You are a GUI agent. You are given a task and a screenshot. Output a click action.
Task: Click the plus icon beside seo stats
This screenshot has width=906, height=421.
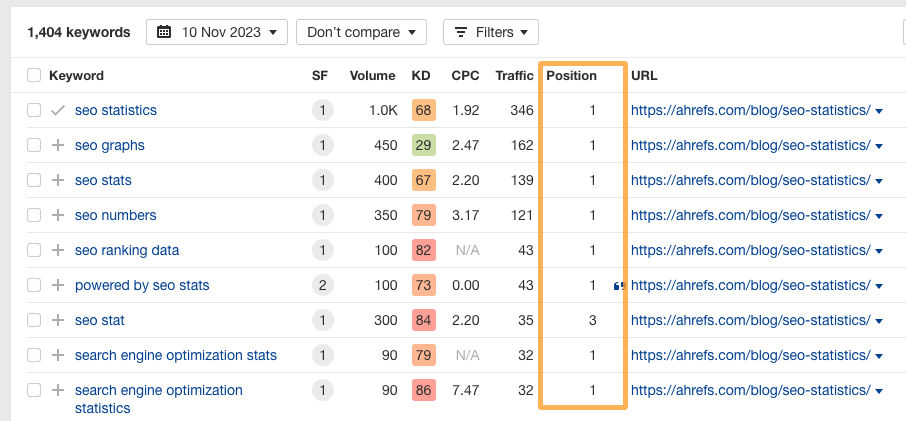[x=58, y=180]
